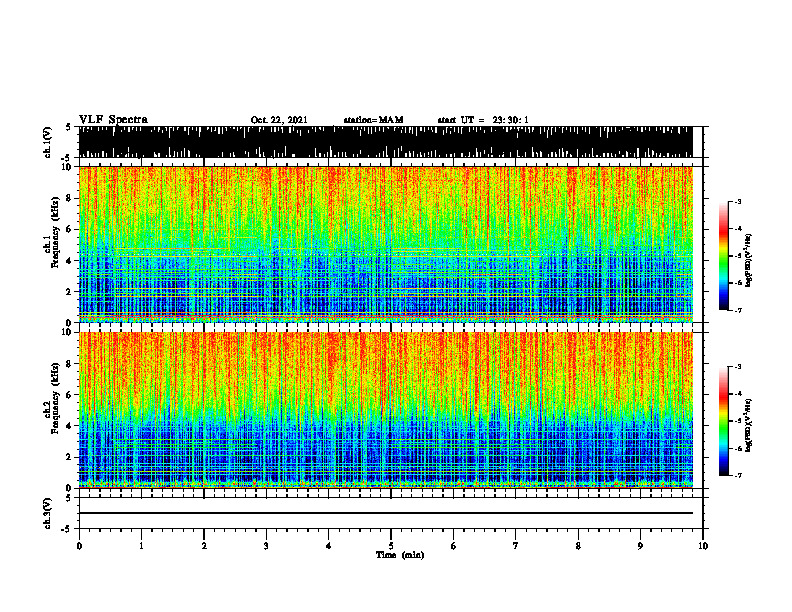Click the "-7" tick on ch.1 colorbar
Screen dimensions: 792x612
tap(738, 310)
